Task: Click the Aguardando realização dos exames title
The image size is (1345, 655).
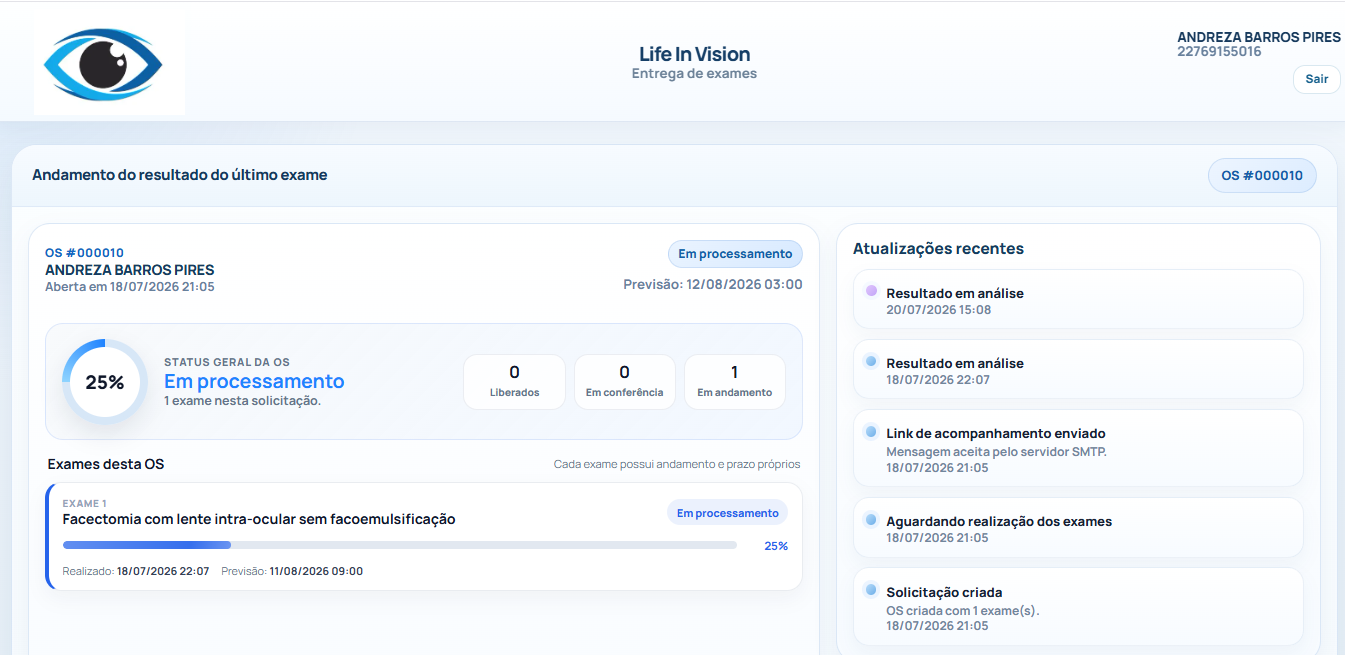Action: (x=999, y=521)
